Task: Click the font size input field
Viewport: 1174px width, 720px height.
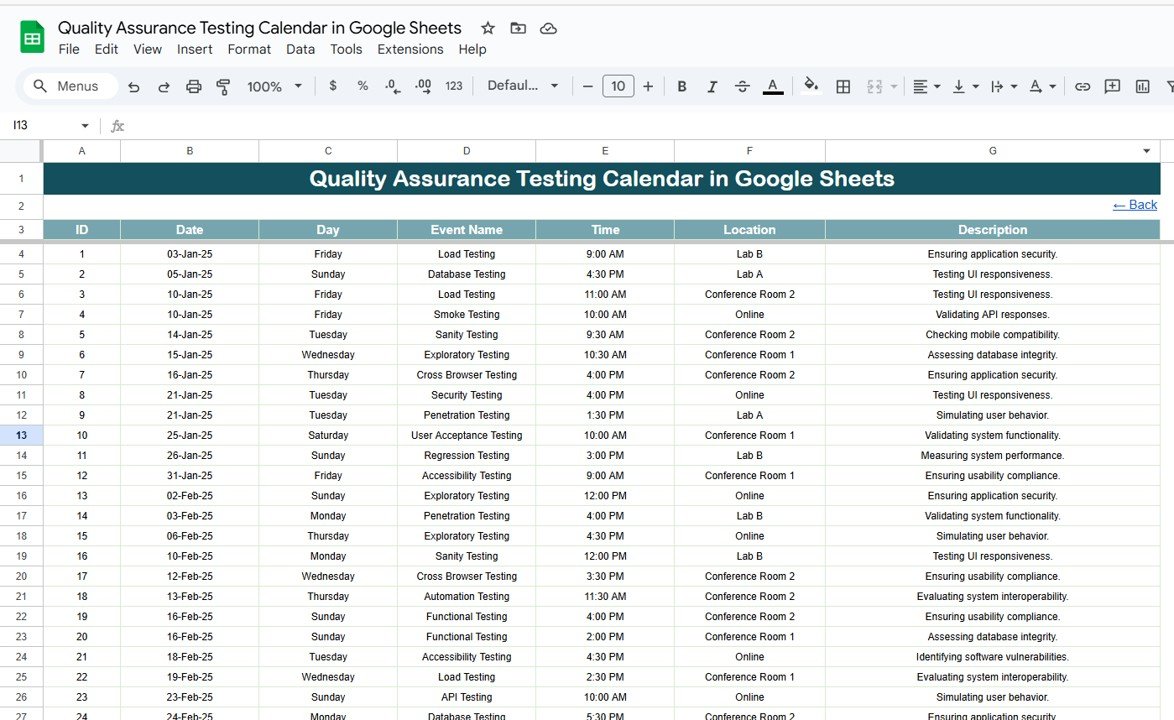Action: click(618, 86)
